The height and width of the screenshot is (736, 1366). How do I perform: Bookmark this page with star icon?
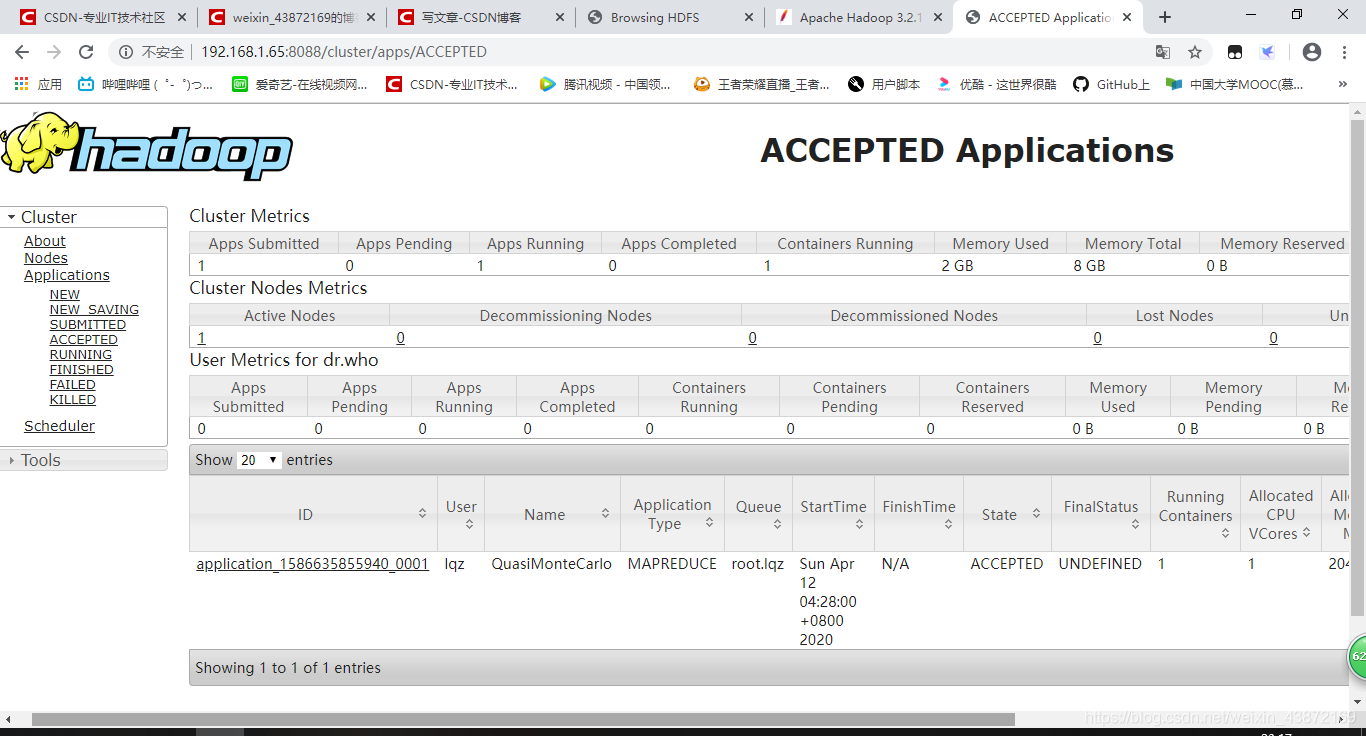(1195, 52)
